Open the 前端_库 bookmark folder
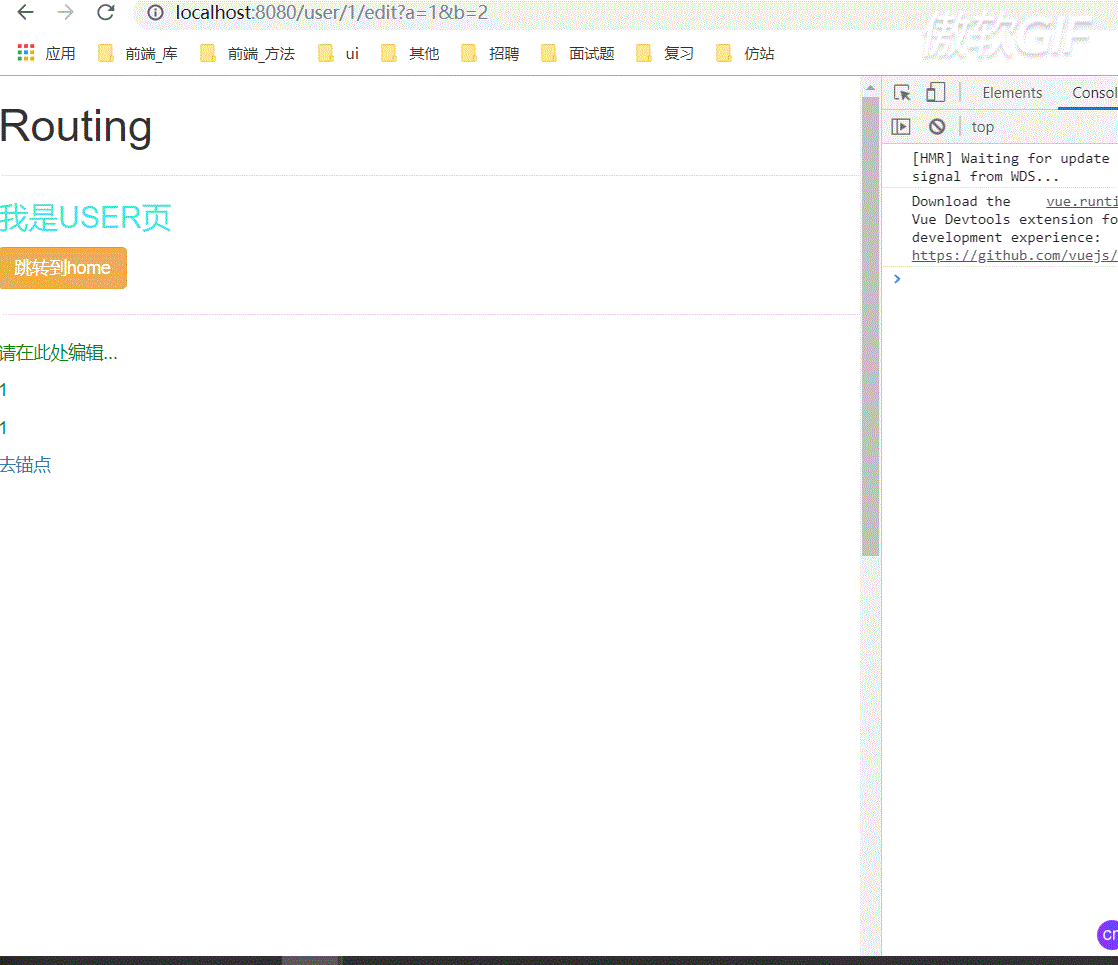Viewport: 1118px width, 965px height. pyautogui.click(x=138, y=53)
